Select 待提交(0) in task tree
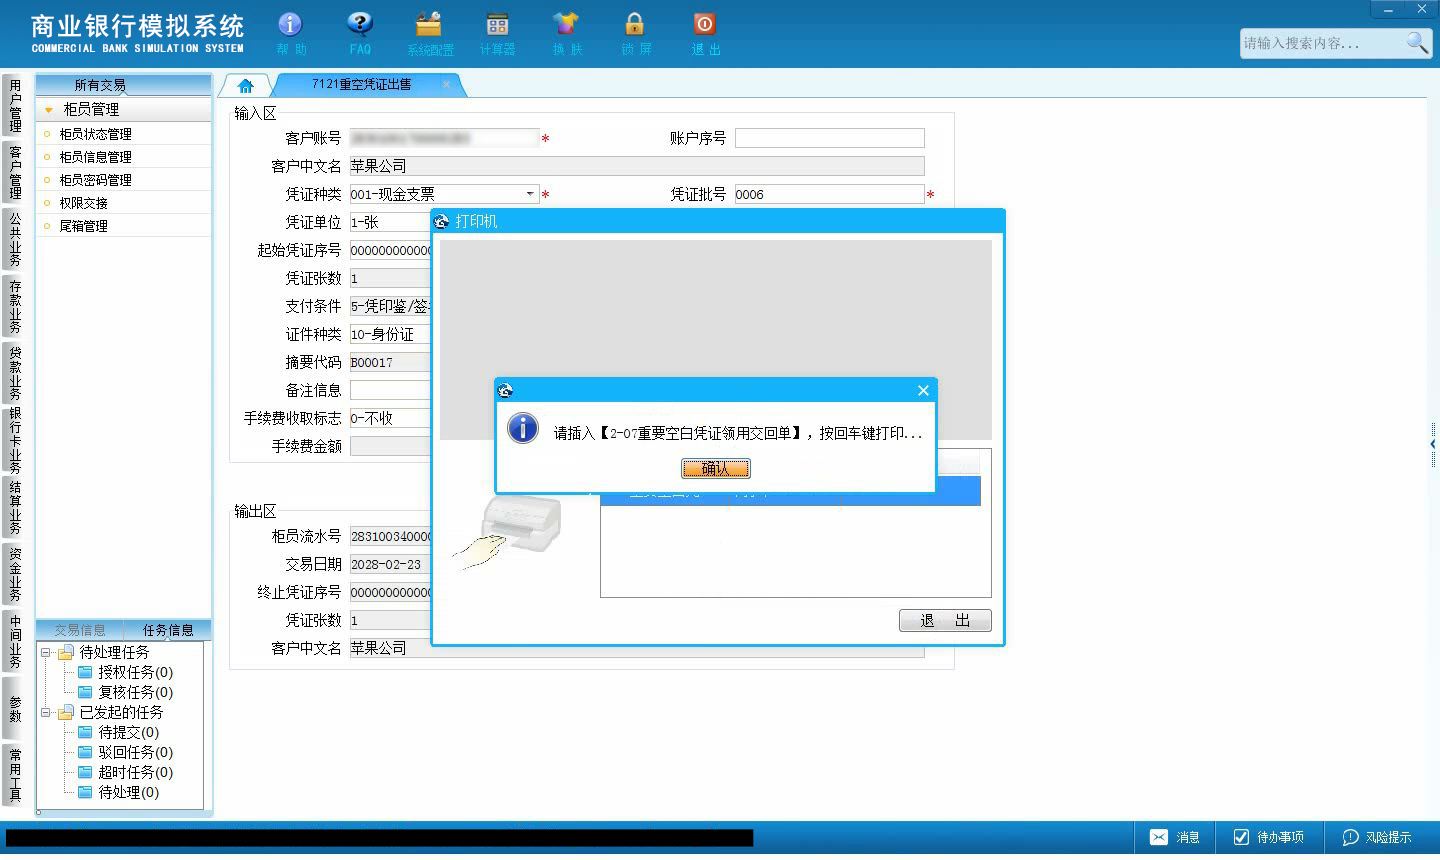Viewport: 1440px width, 860px height. point(128,733)
